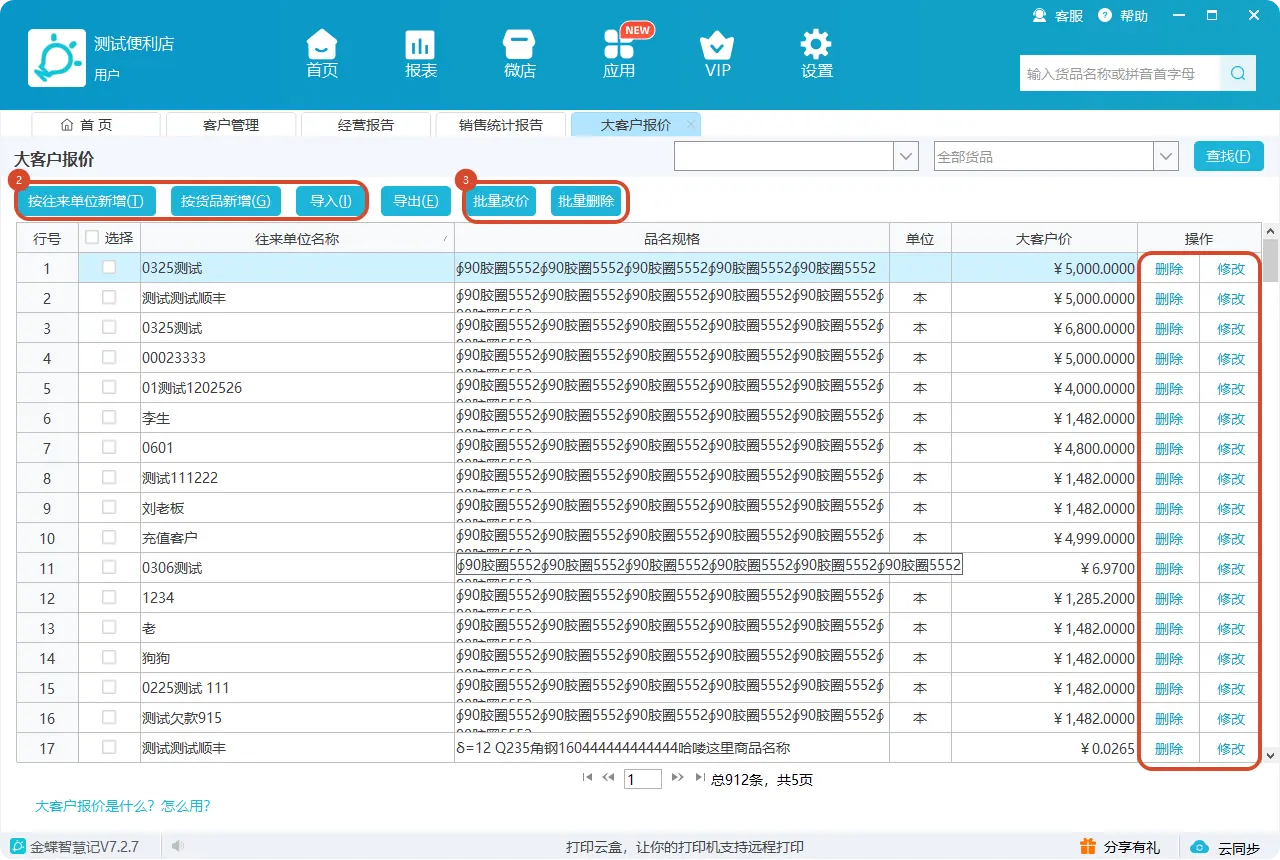Go to the first page arrow
The image size is (1280, 860).
587,778
